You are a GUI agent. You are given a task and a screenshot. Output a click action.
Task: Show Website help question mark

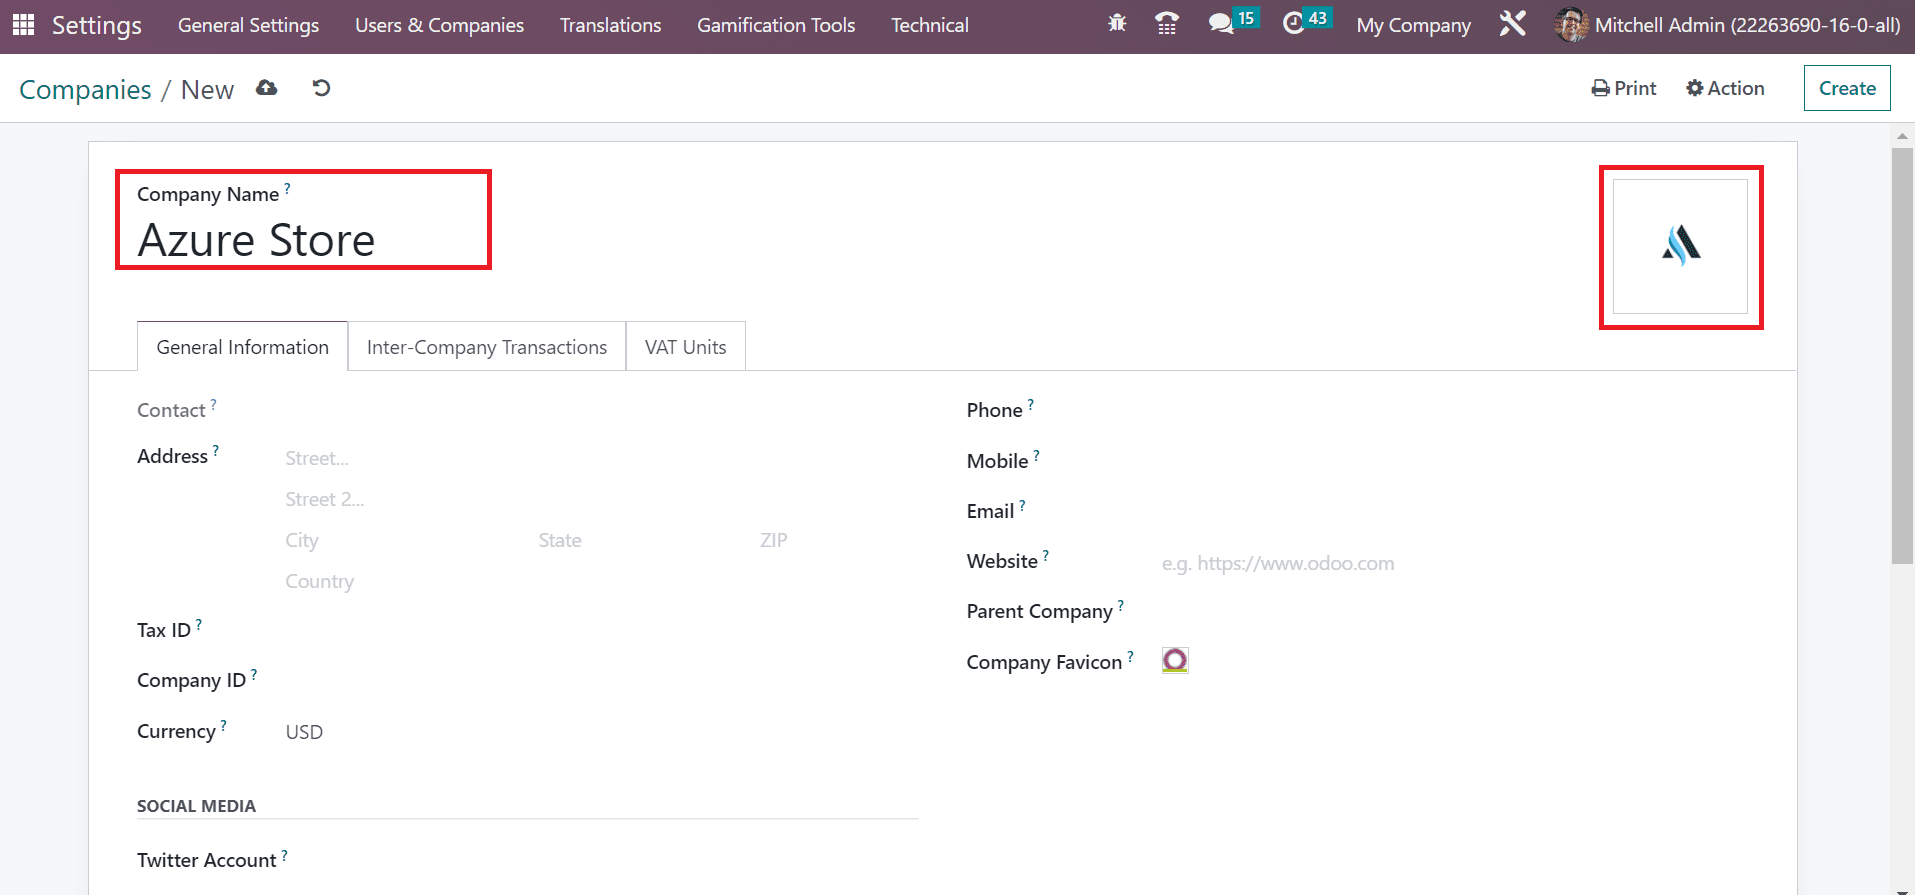1046,555
